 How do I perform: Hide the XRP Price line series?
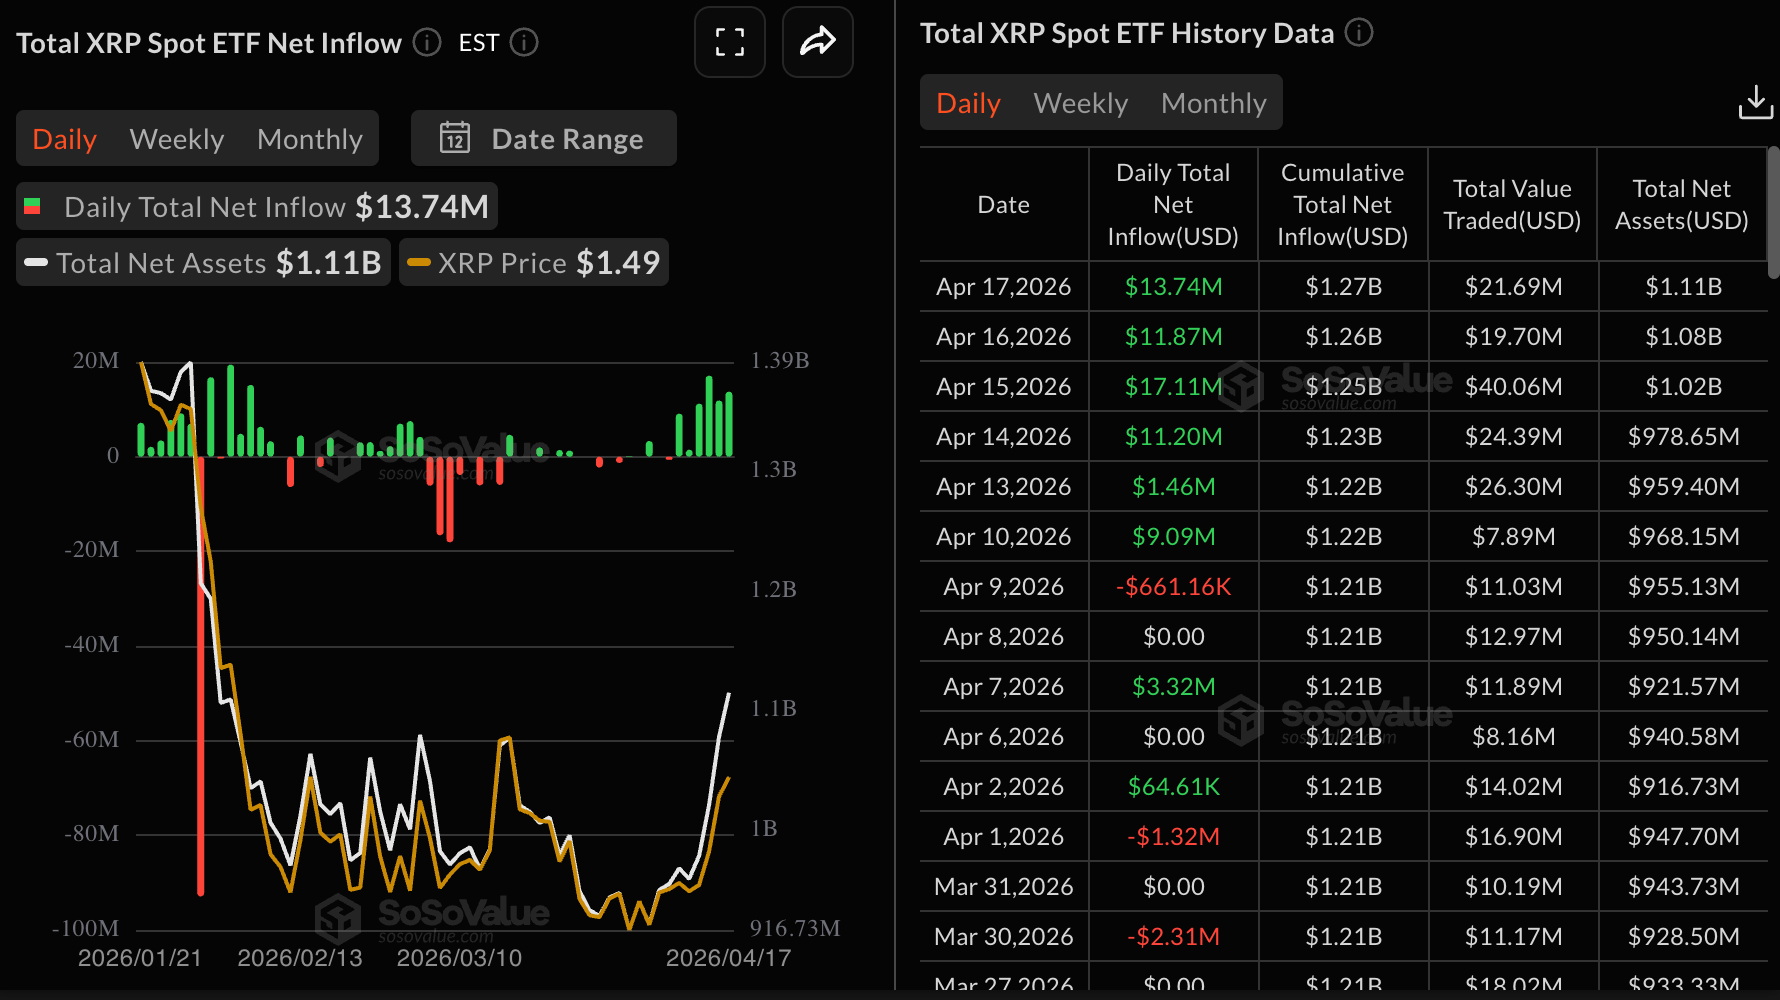point(534,263)
